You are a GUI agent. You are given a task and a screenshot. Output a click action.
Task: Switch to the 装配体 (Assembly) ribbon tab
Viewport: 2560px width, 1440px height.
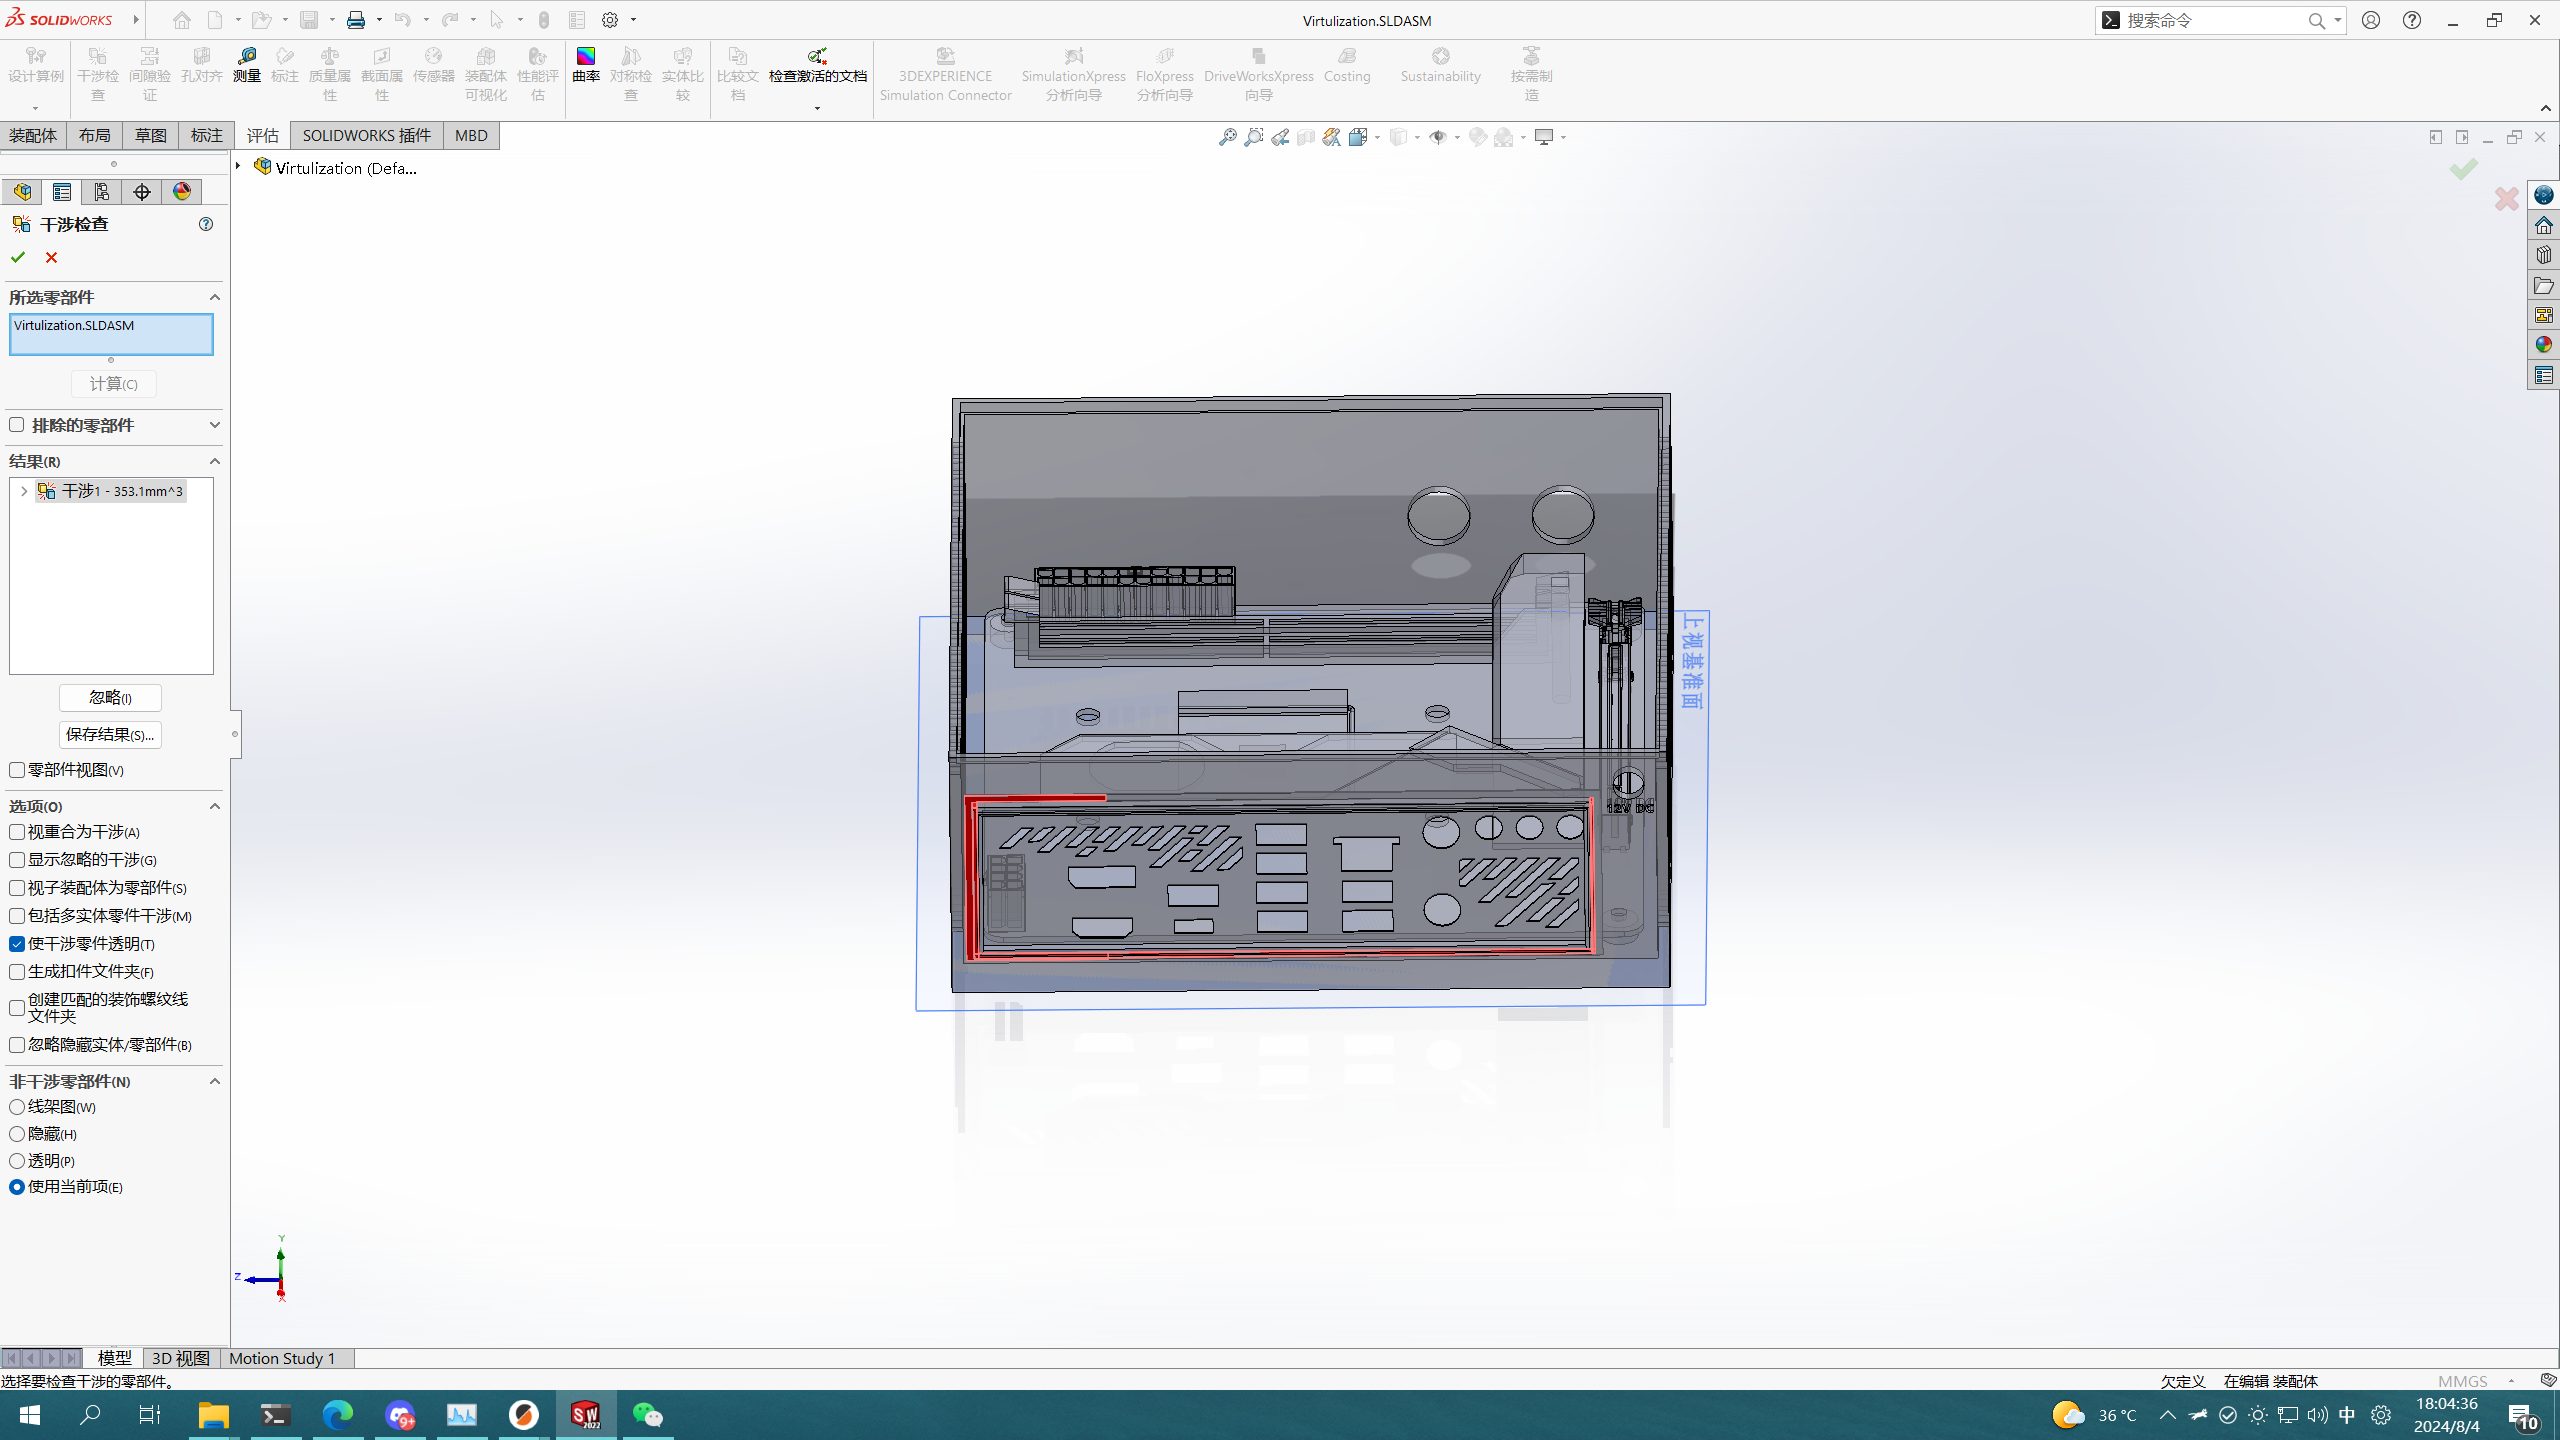tap(33, 136)
